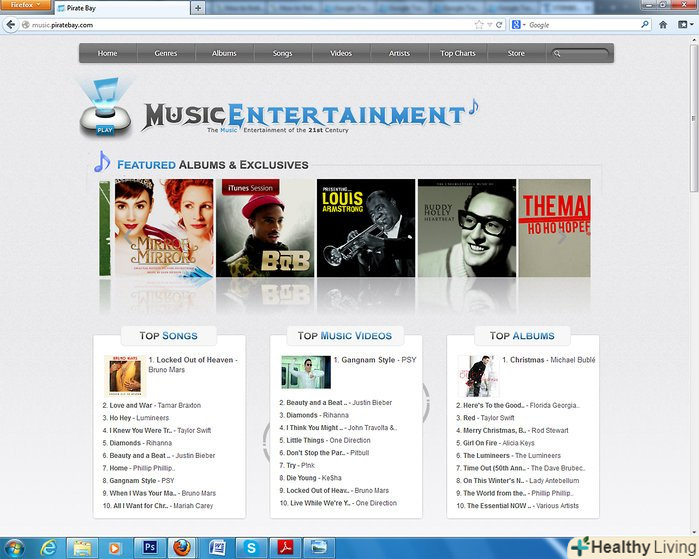Click the Buddy Holly Heartbeat cover

(x=467, y=228)
